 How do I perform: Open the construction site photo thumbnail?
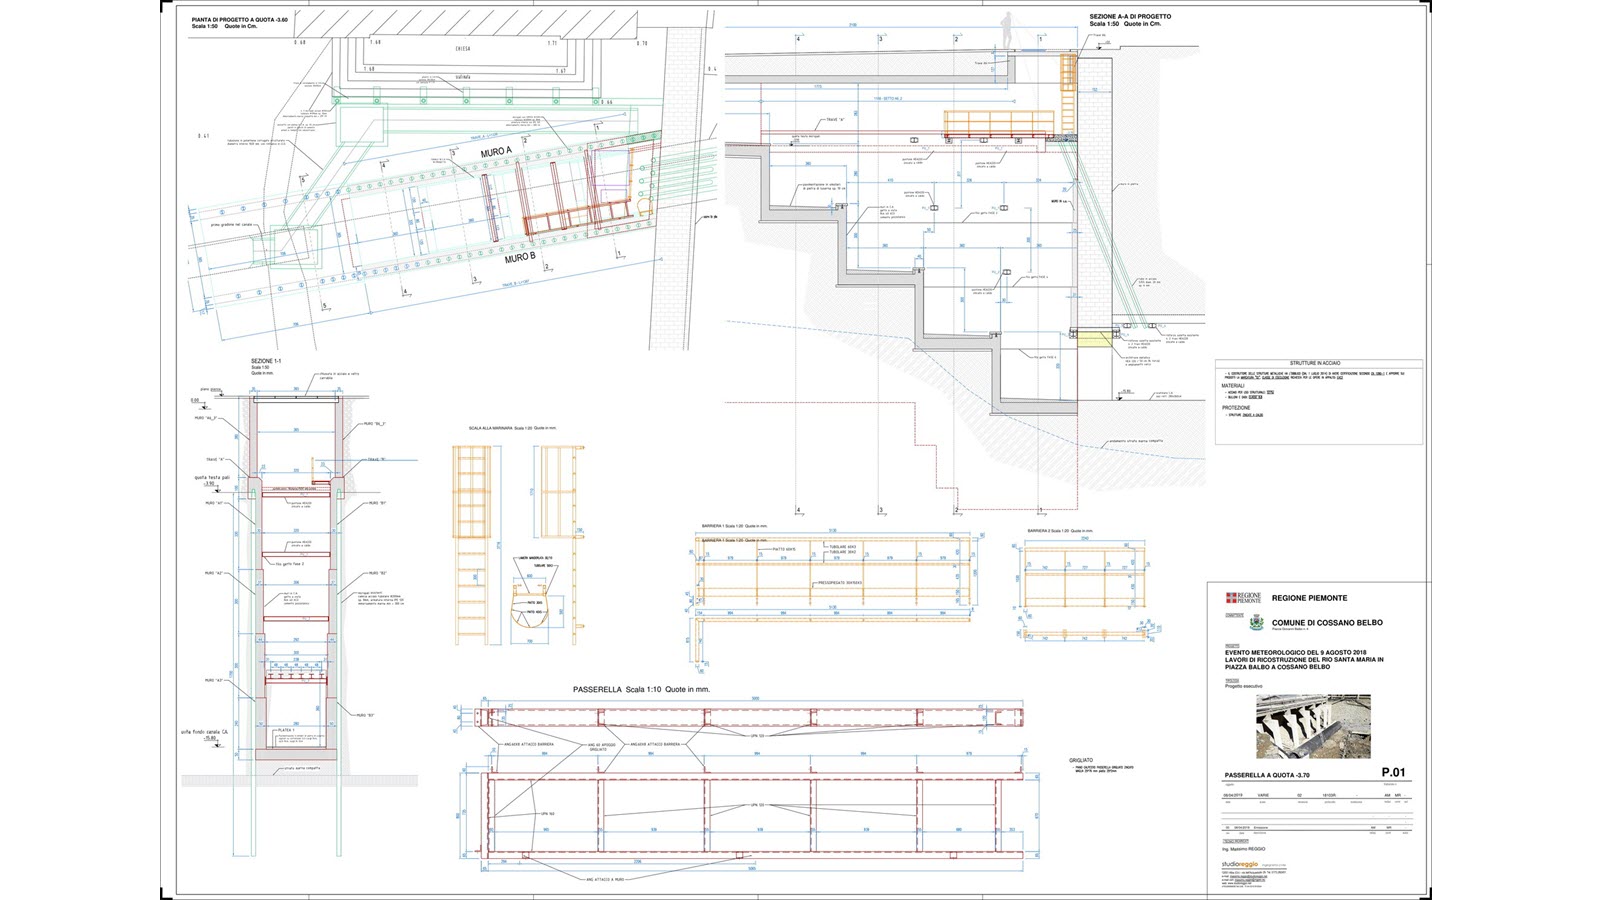pyautogui.click(x=1313, y=726)
